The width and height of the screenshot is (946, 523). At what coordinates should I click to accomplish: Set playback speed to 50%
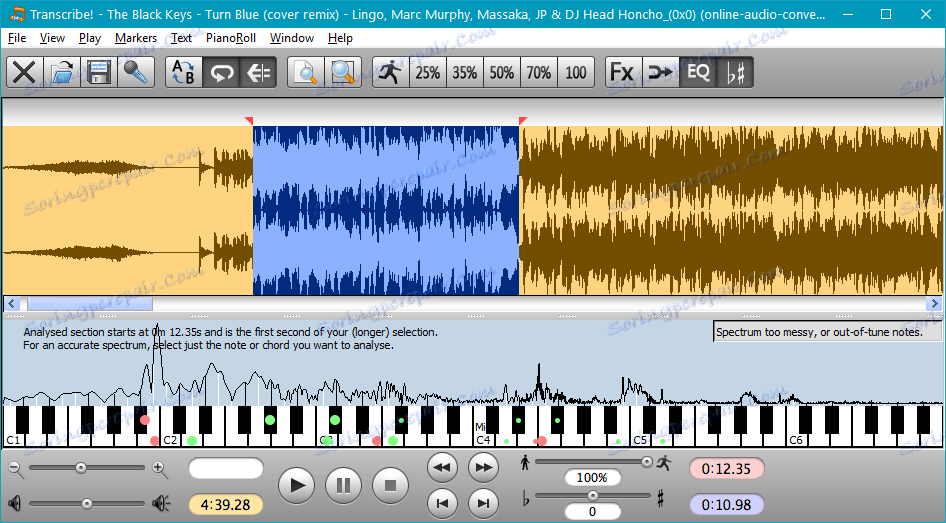pos(502,72)
